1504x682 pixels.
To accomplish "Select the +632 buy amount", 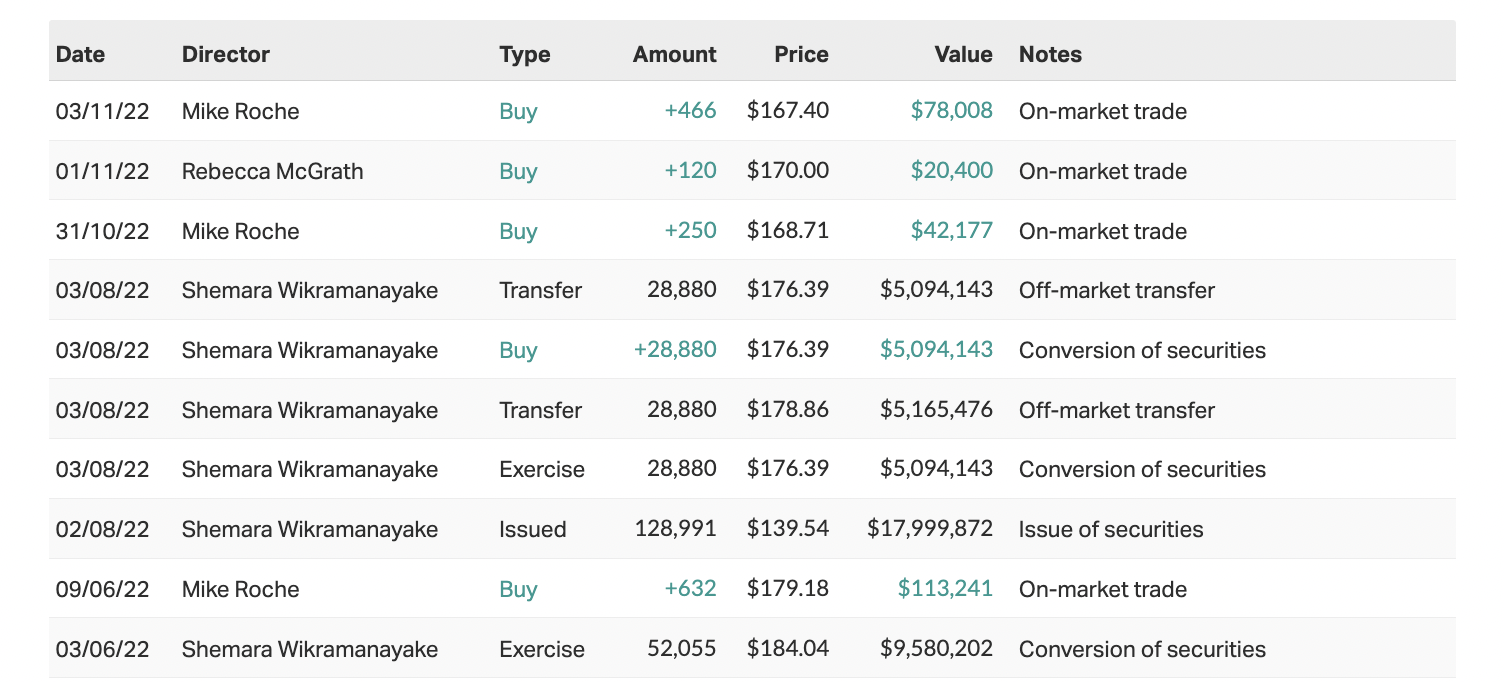I will [690, 589].
